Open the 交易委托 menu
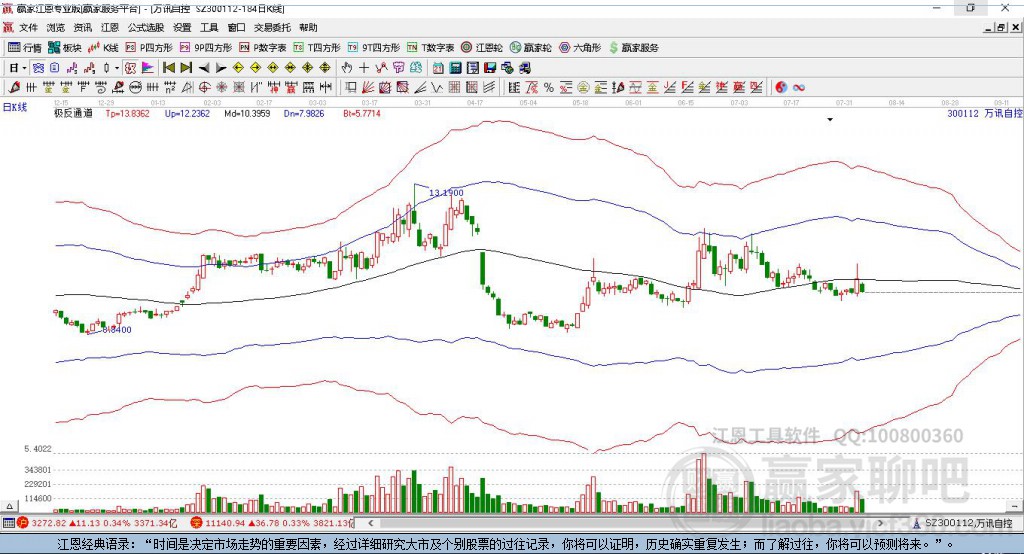The width and height of the screenshot is (1024, 554). [x=272, y=27]
